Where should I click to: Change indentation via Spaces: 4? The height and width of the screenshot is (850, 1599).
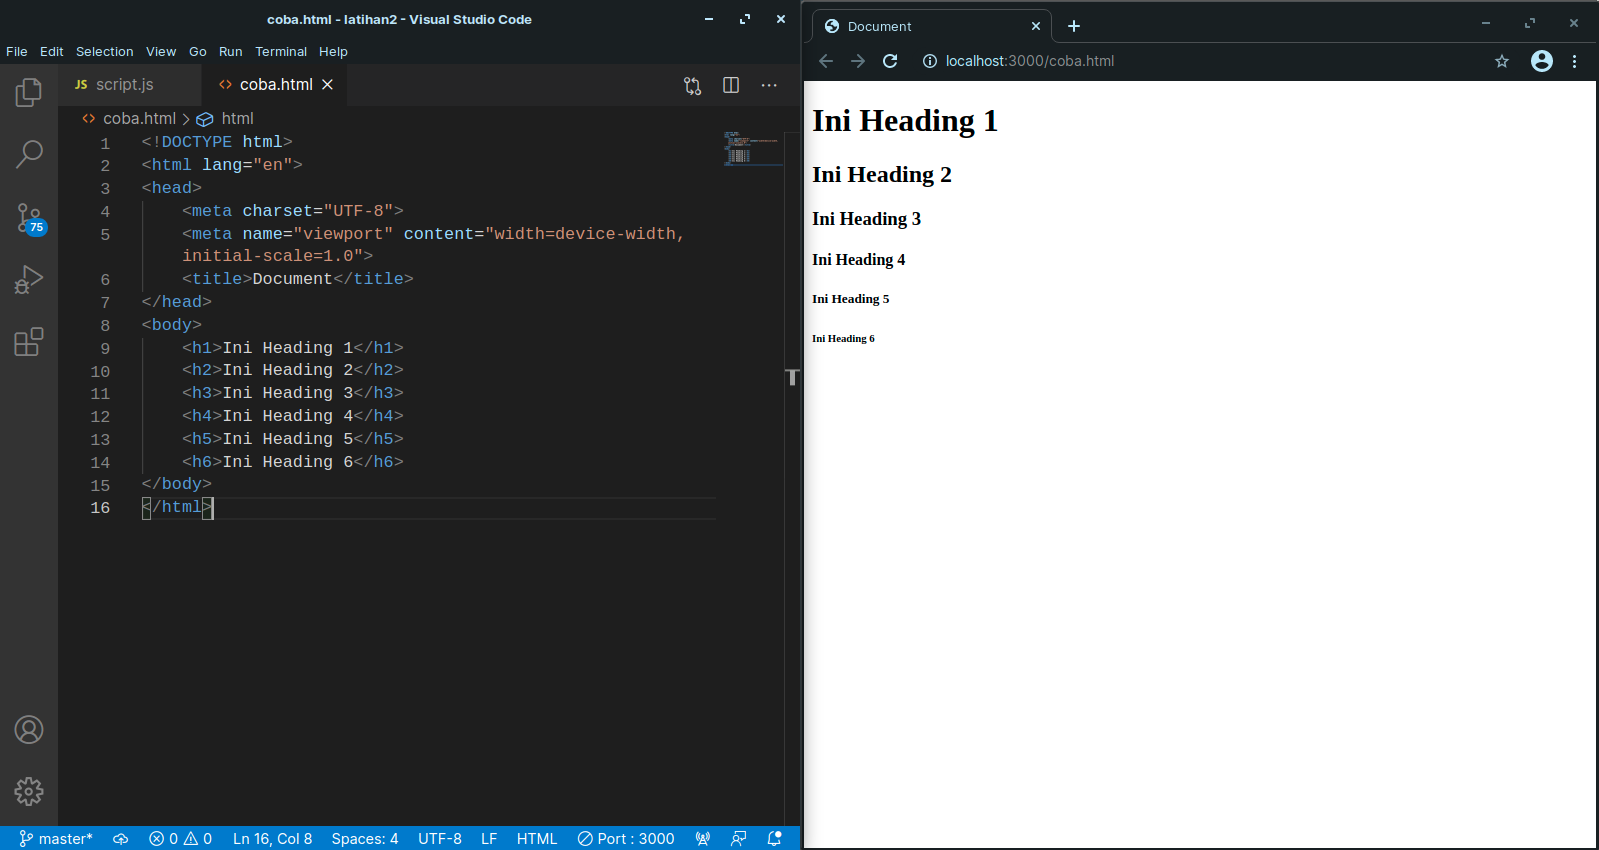365,839
